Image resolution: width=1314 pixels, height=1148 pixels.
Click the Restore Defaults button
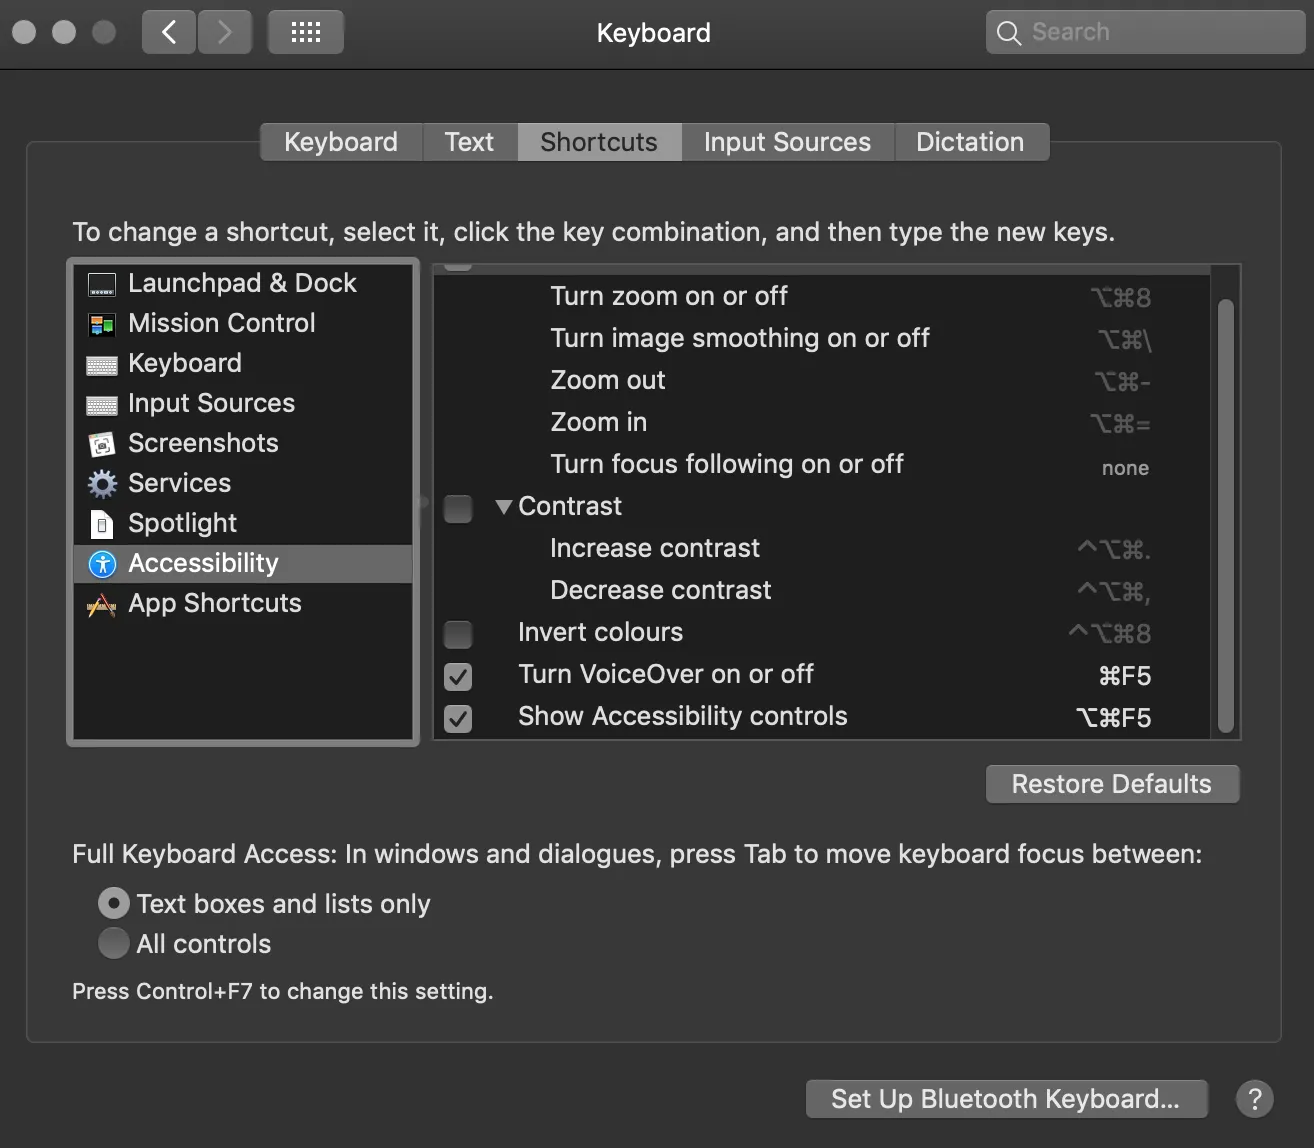tap(1112, 784)
